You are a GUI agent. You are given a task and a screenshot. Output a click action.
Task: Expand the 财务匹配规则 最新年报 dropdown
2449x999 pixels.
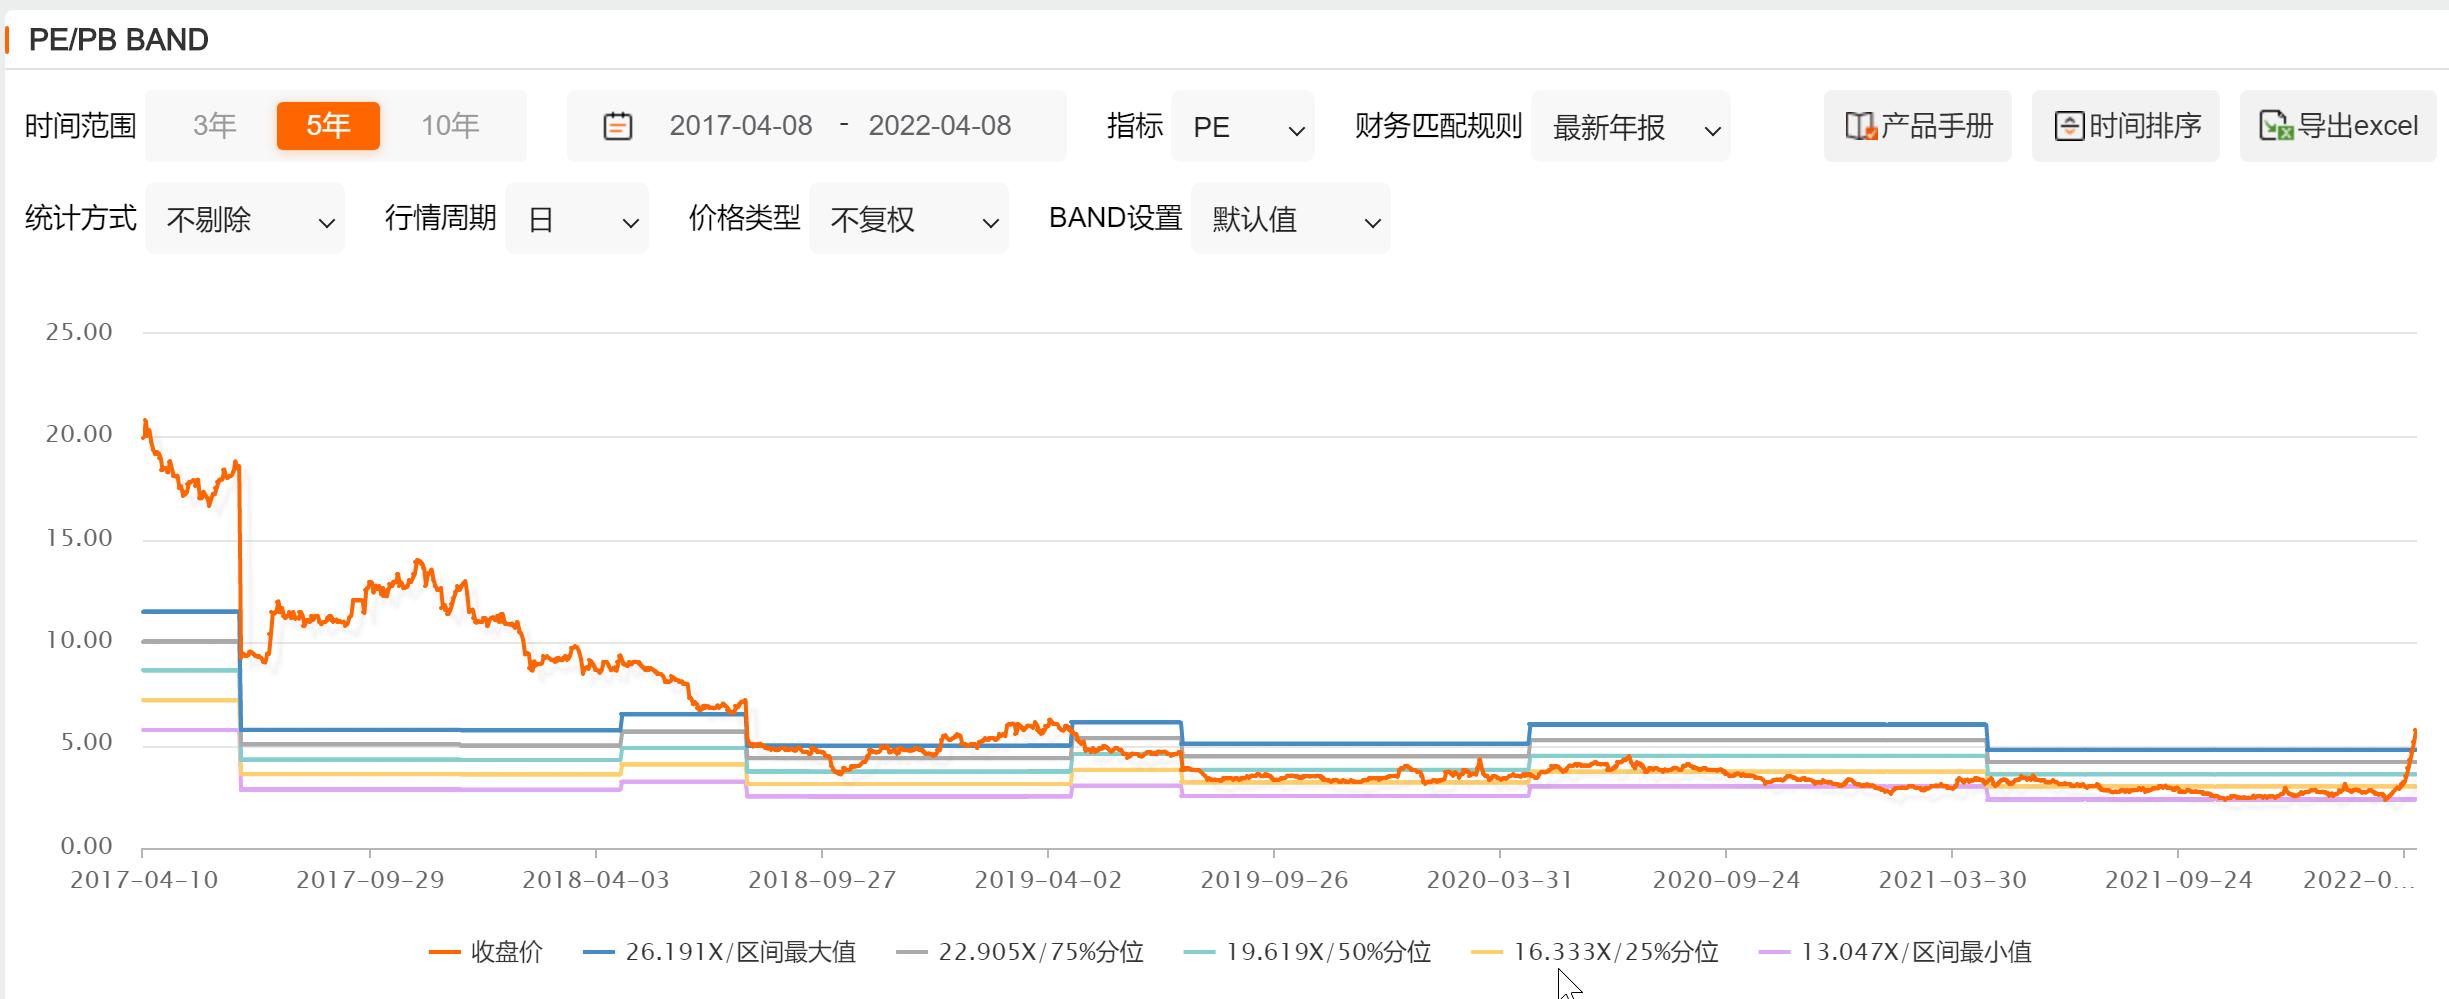point(1630,127)
